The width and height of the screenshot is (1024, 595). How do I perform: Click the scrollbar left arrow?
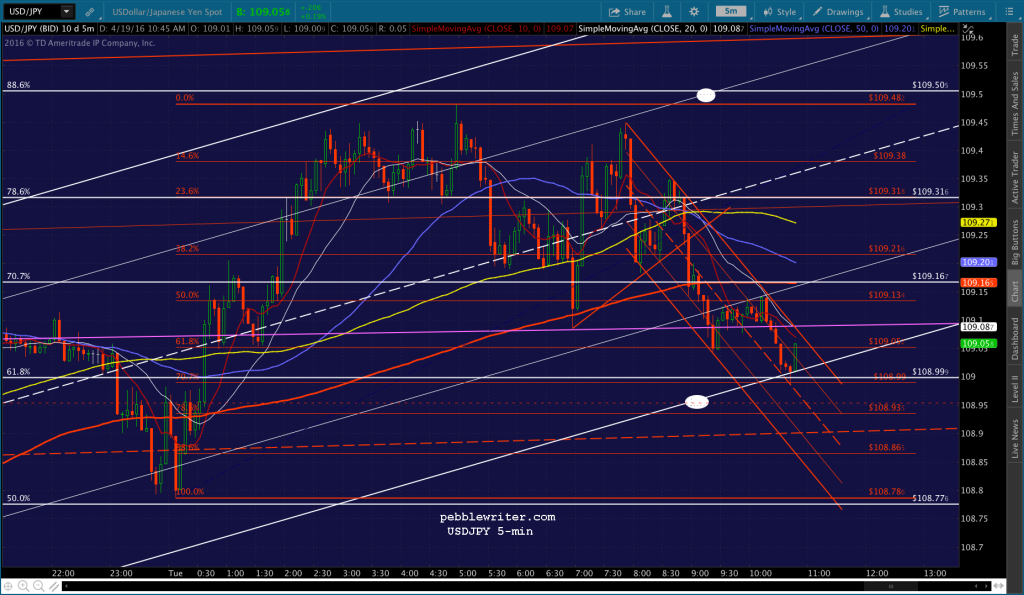65,586
